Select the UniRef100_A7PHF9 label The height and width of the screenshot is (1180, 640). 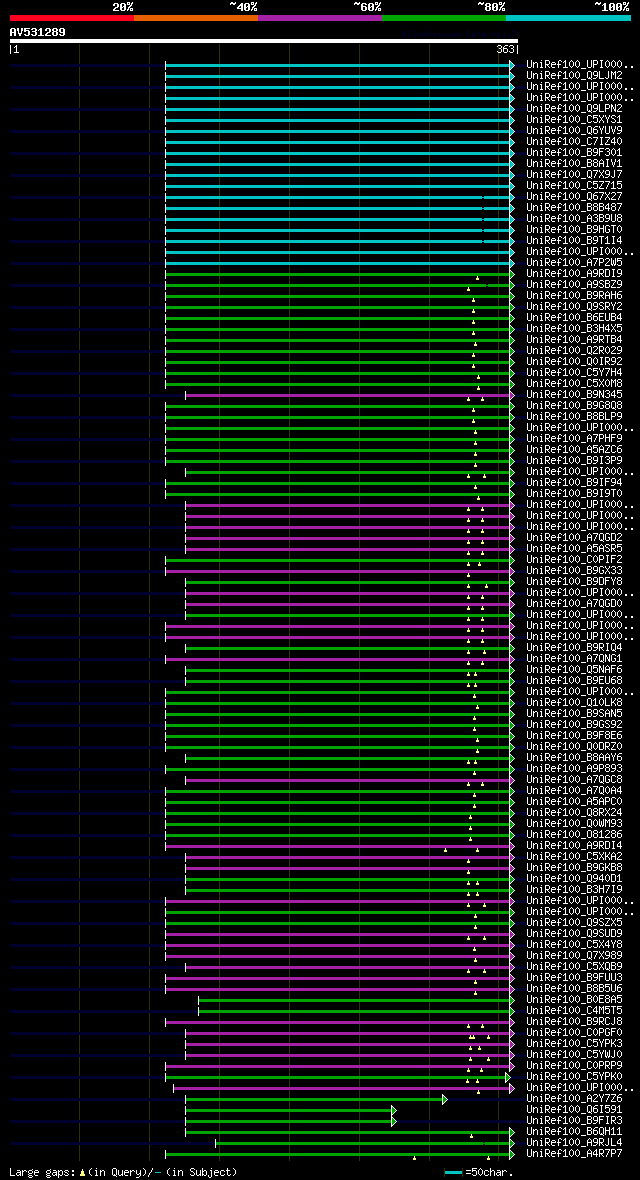pyautogui.click(x=574, y=439)
